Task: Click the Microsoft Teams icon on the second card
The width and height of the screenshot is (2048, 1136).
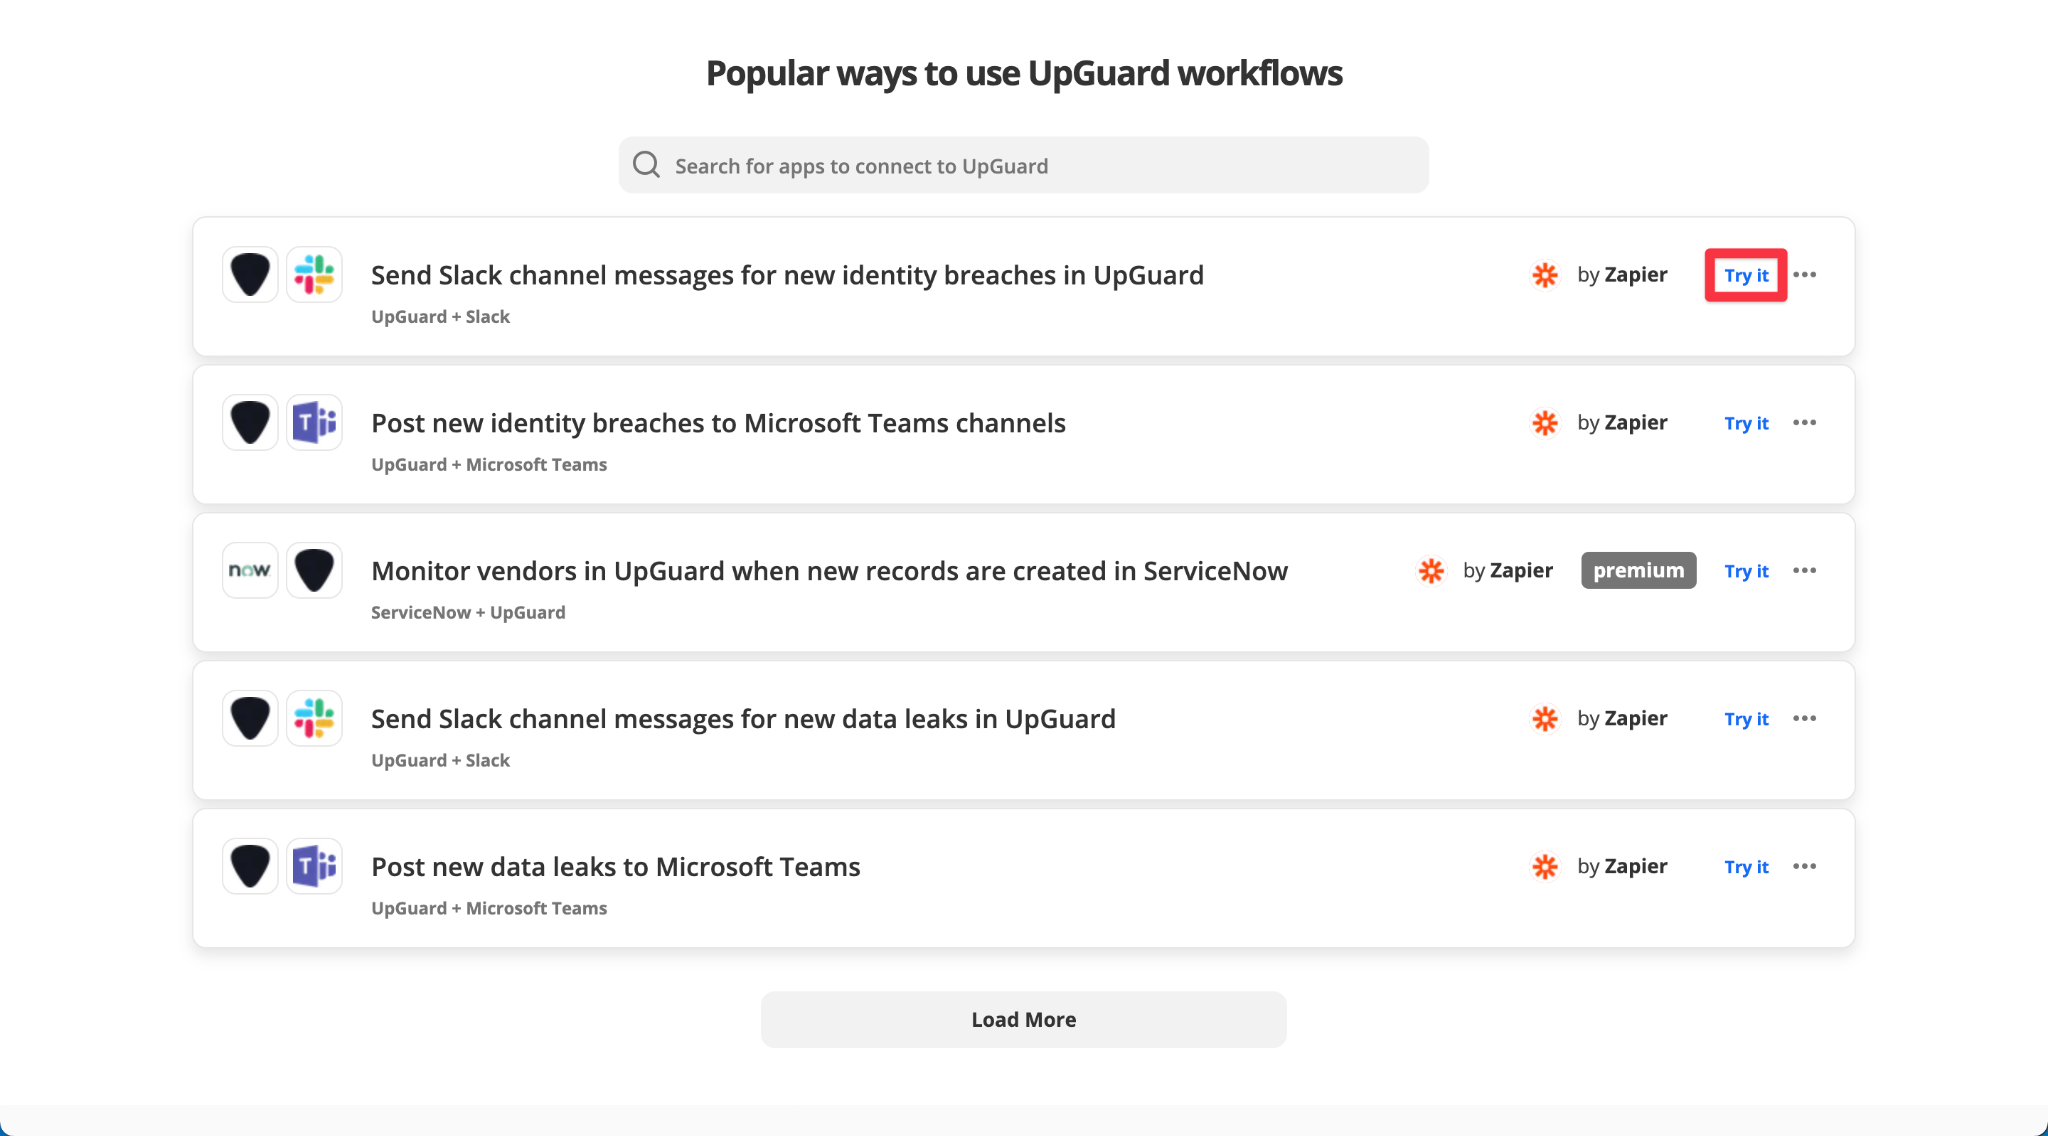Action: 313,422
